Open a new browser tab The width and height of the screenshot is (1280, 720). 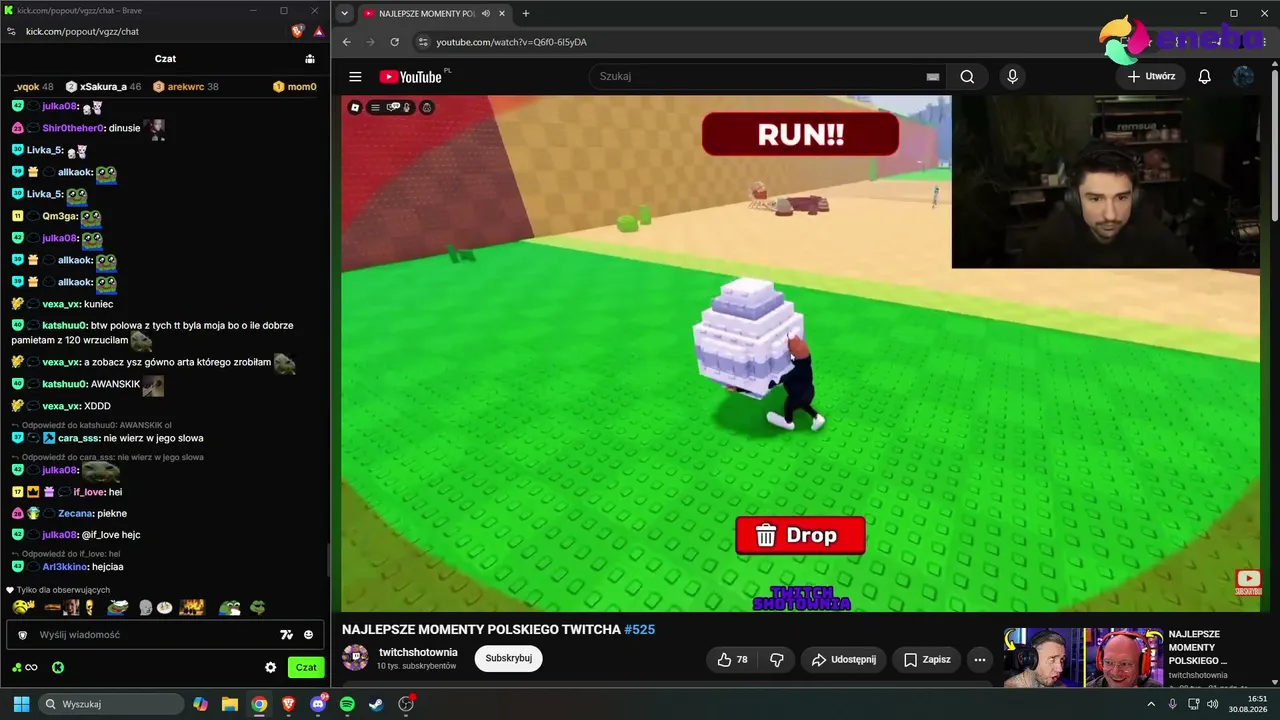pos(526,14)
